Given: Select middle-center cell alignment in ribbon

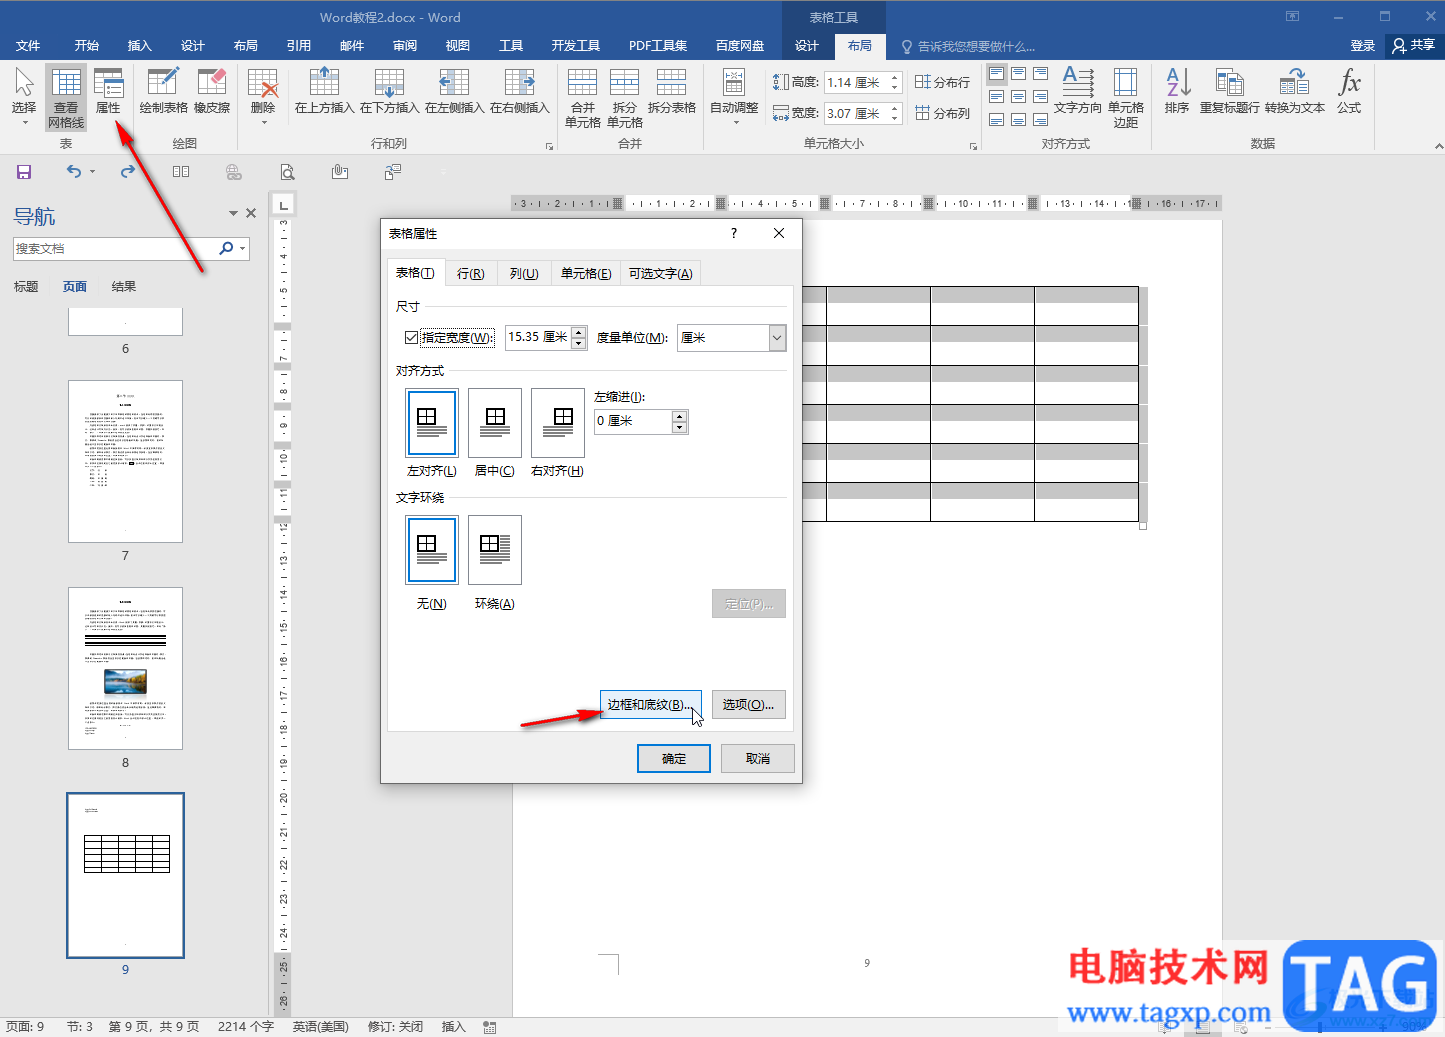Looking at the screenshot, I should pos(1018,97).
